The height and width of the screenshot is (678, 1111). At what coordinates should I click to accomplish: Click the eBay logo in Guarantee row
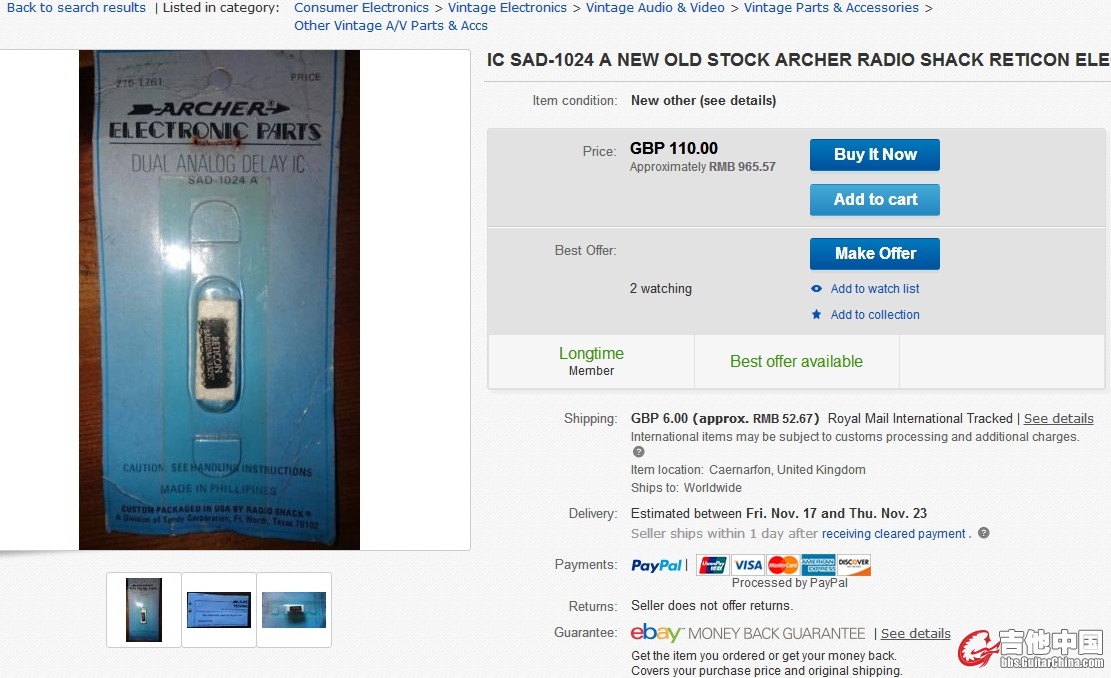coord(656,632)
